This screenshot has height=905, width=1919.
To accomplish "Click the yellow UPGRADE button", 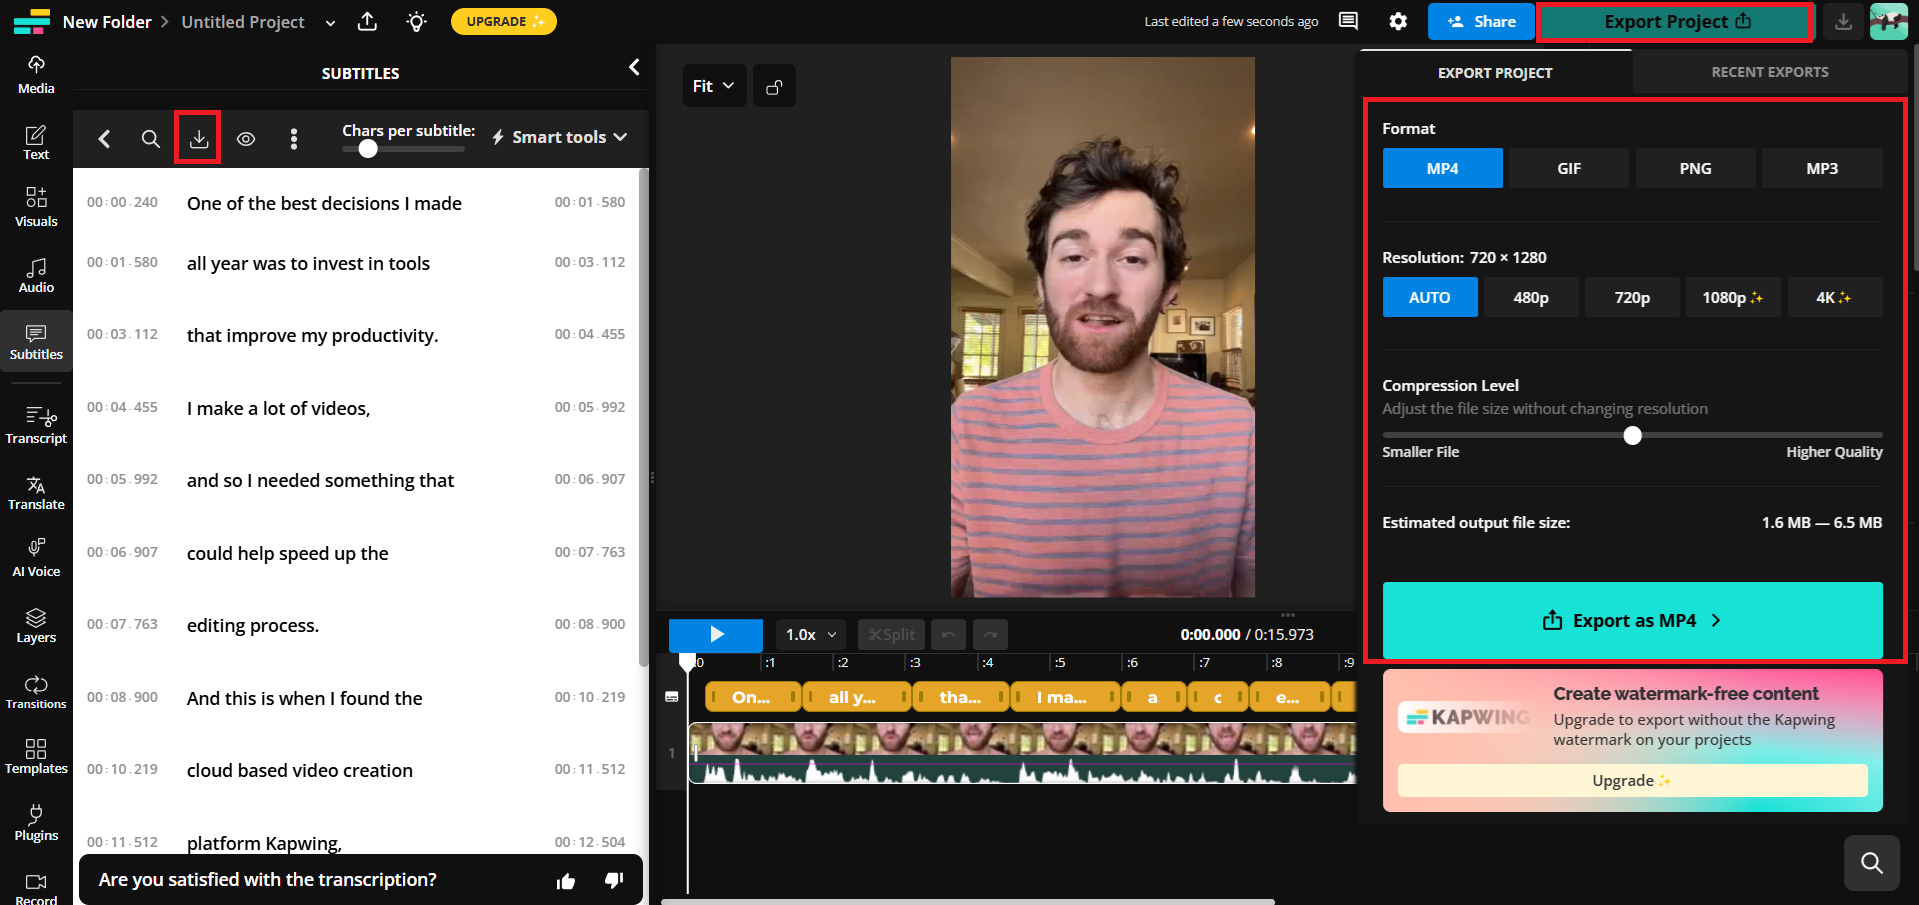I will click(x=503, y=21).
